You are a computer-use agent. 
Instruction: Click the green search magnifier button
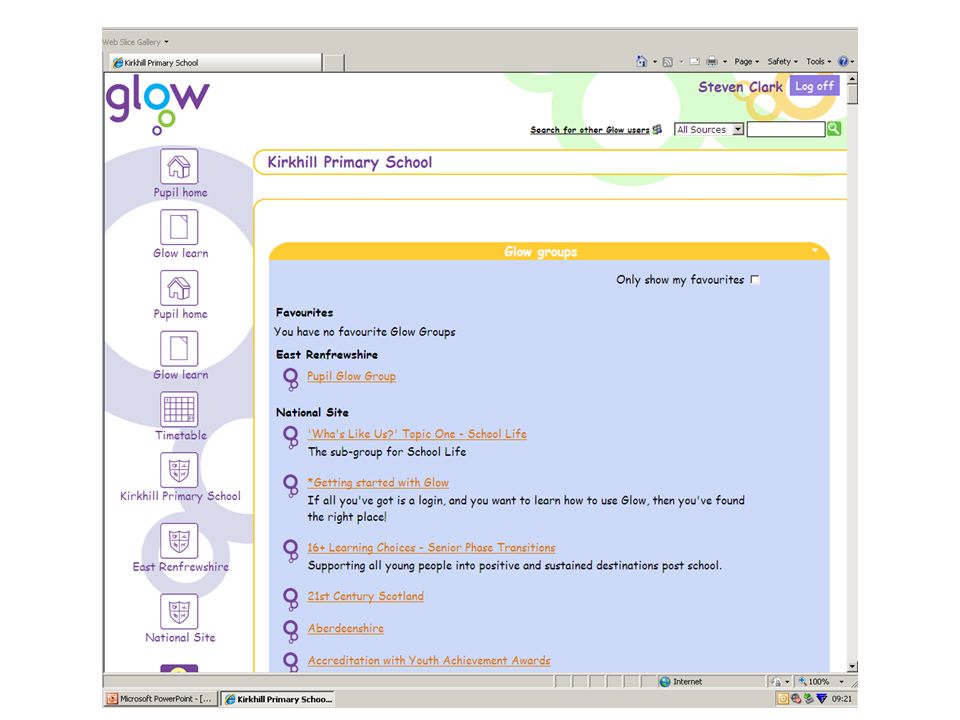(833, 129)
